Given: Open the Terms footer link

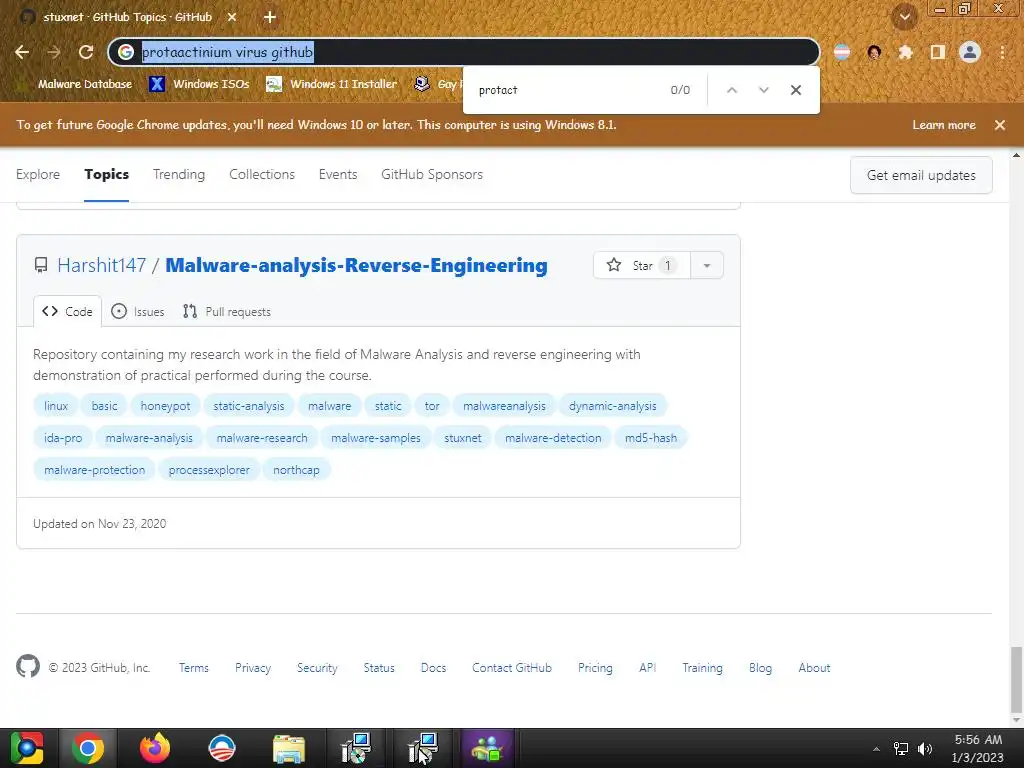Looking at the screenshot, I should tap(193, 667).
